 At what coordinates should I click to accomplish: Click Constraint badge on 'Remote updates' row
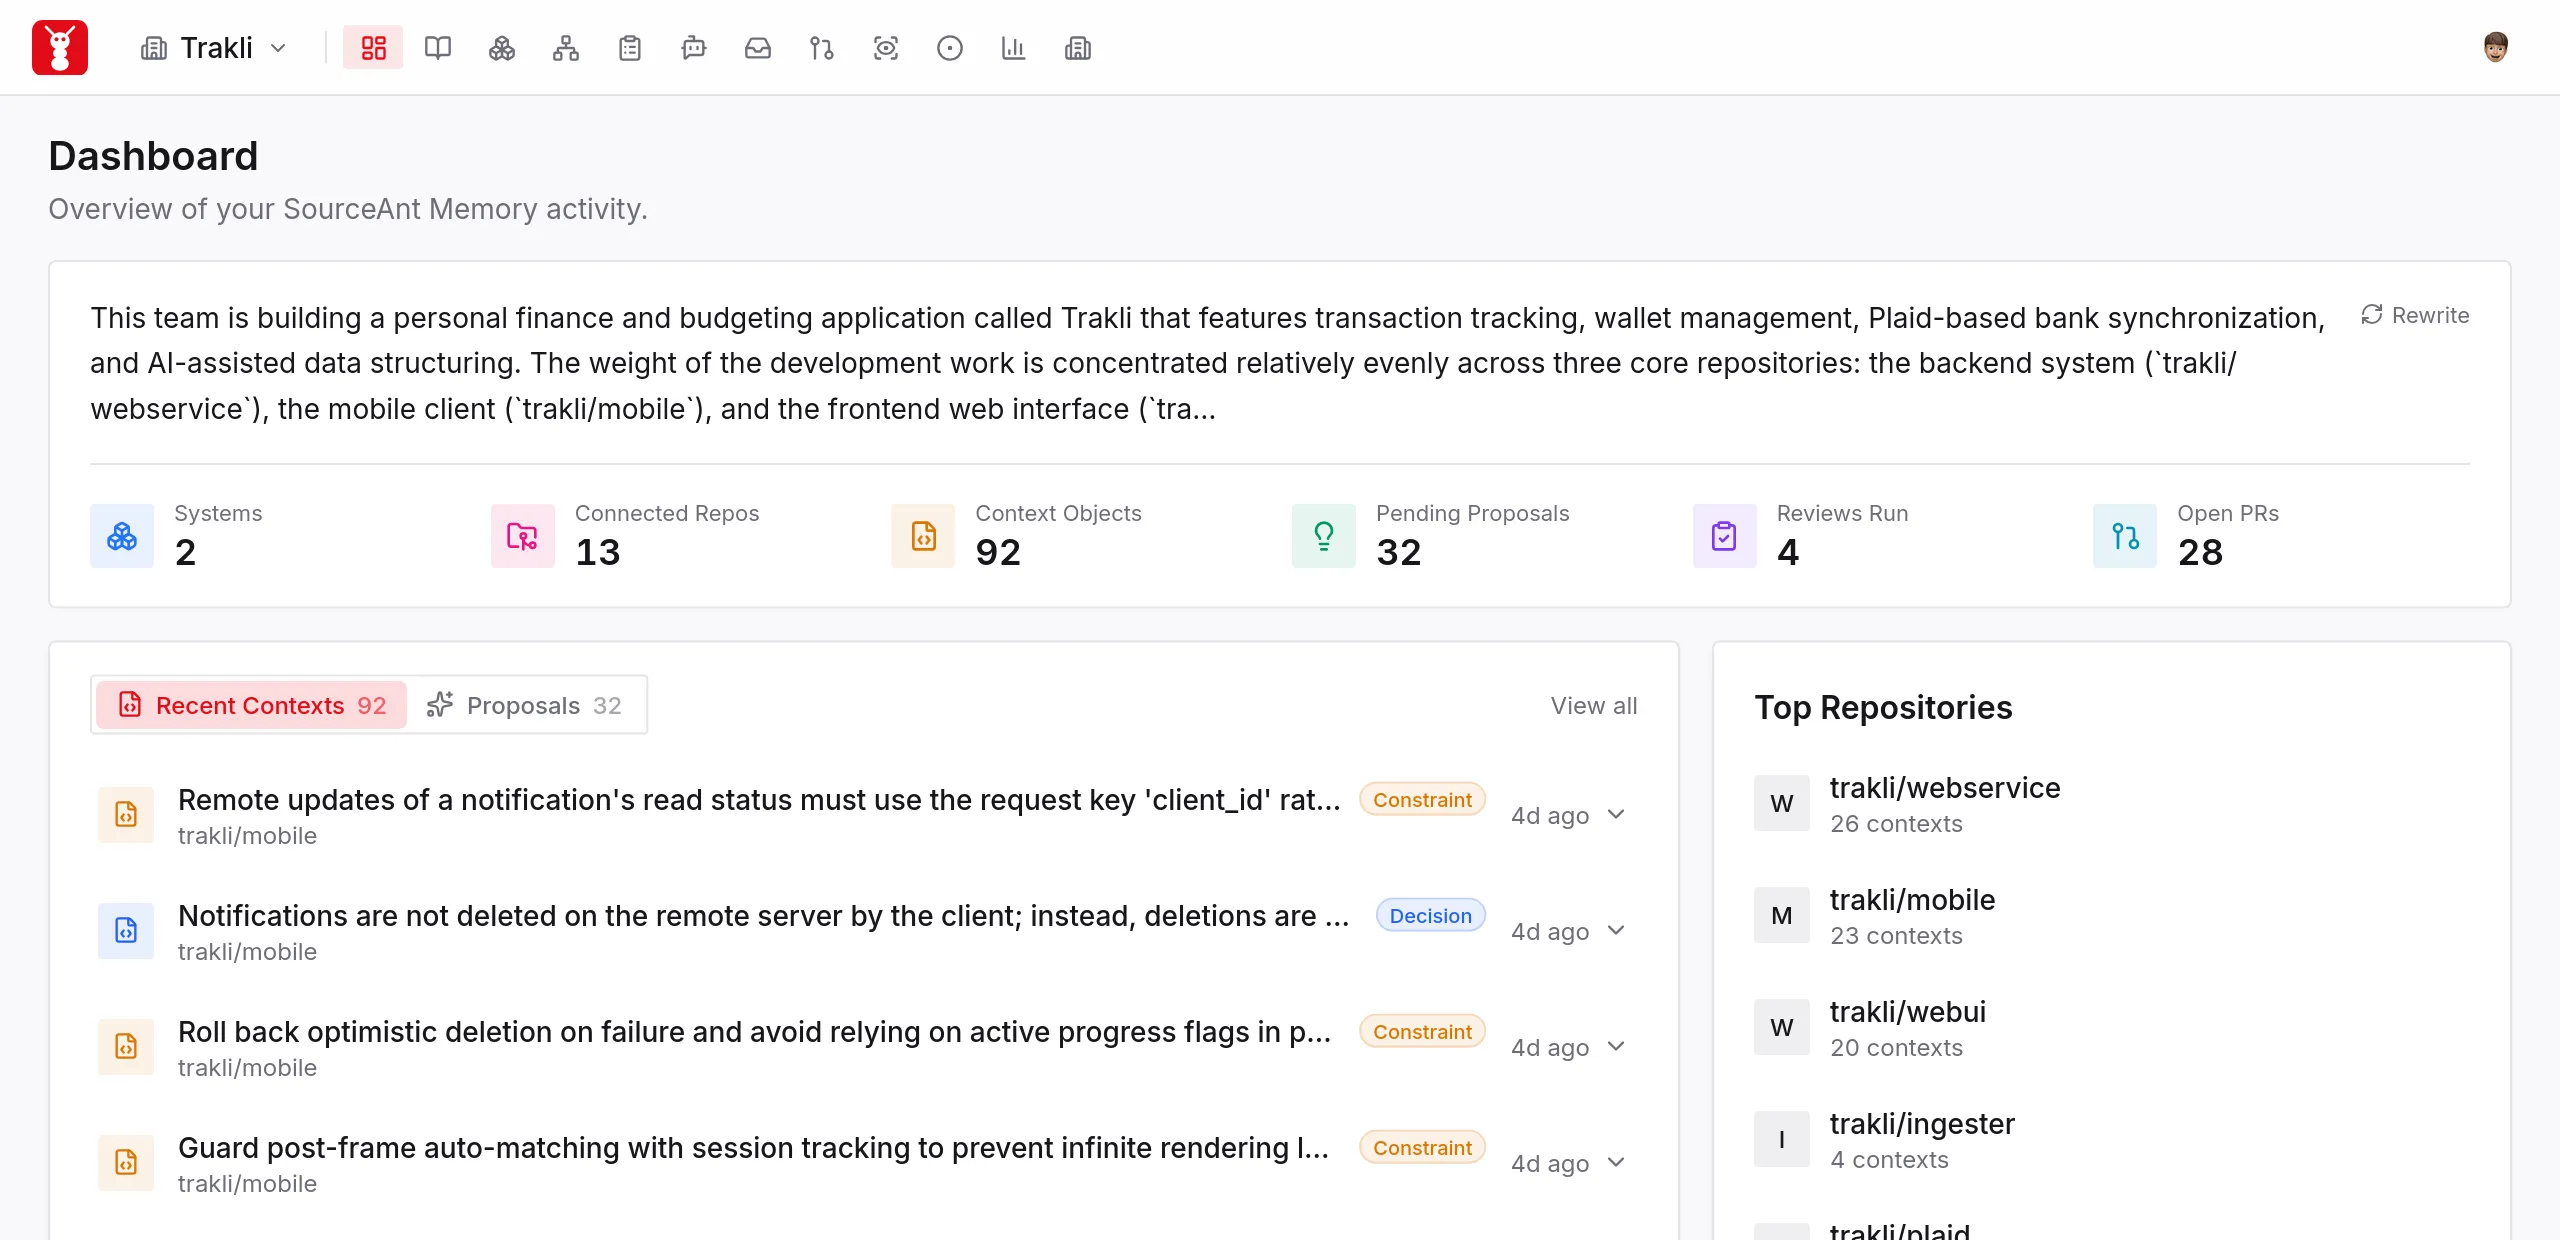pos(1422,800)
